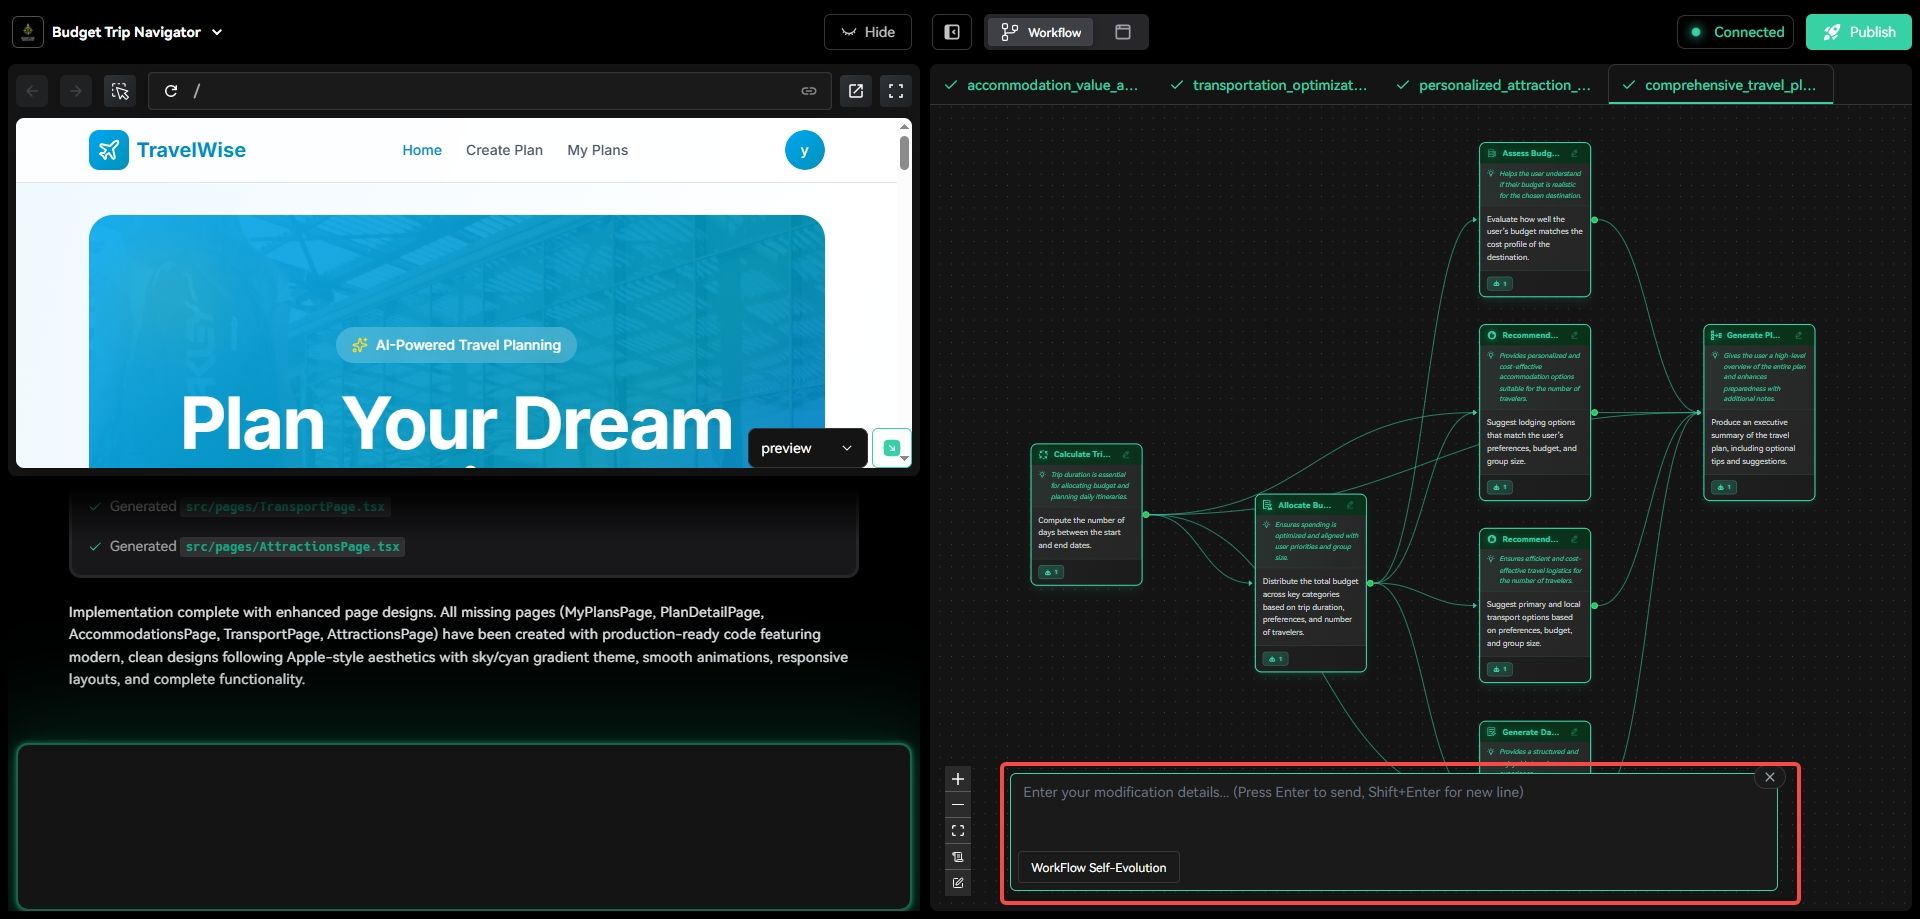Zoom out on workflow canvas
1920x919 pixels.
pos(958,805)
